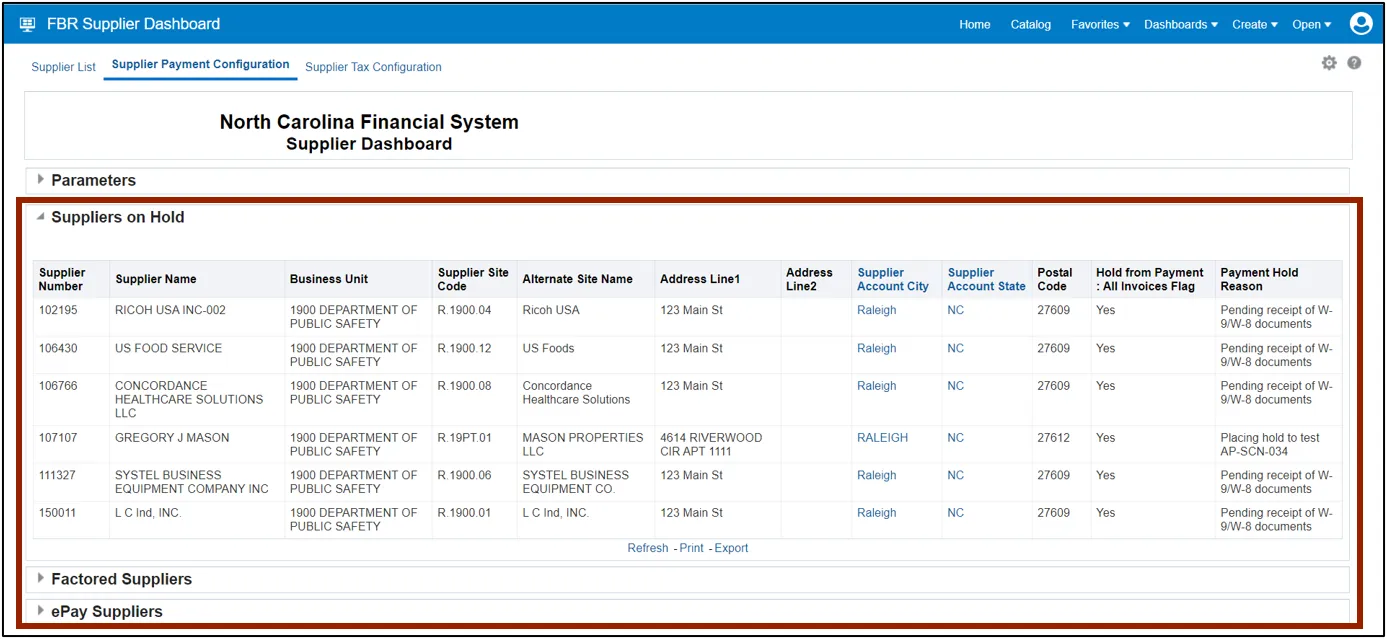Screen dimensions: 1387x639
Task: Switch to the Supplier List tab
Action: point(63,67)
